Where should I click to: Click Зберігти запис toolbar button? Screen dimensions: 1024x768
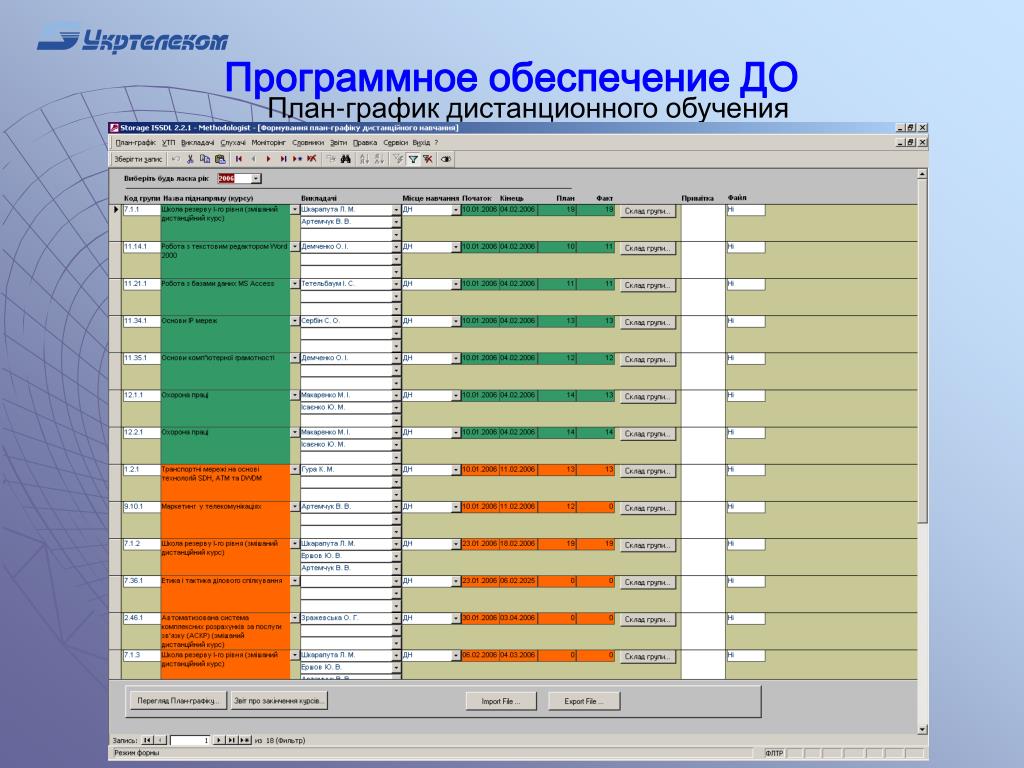click(x=138, y=159)
